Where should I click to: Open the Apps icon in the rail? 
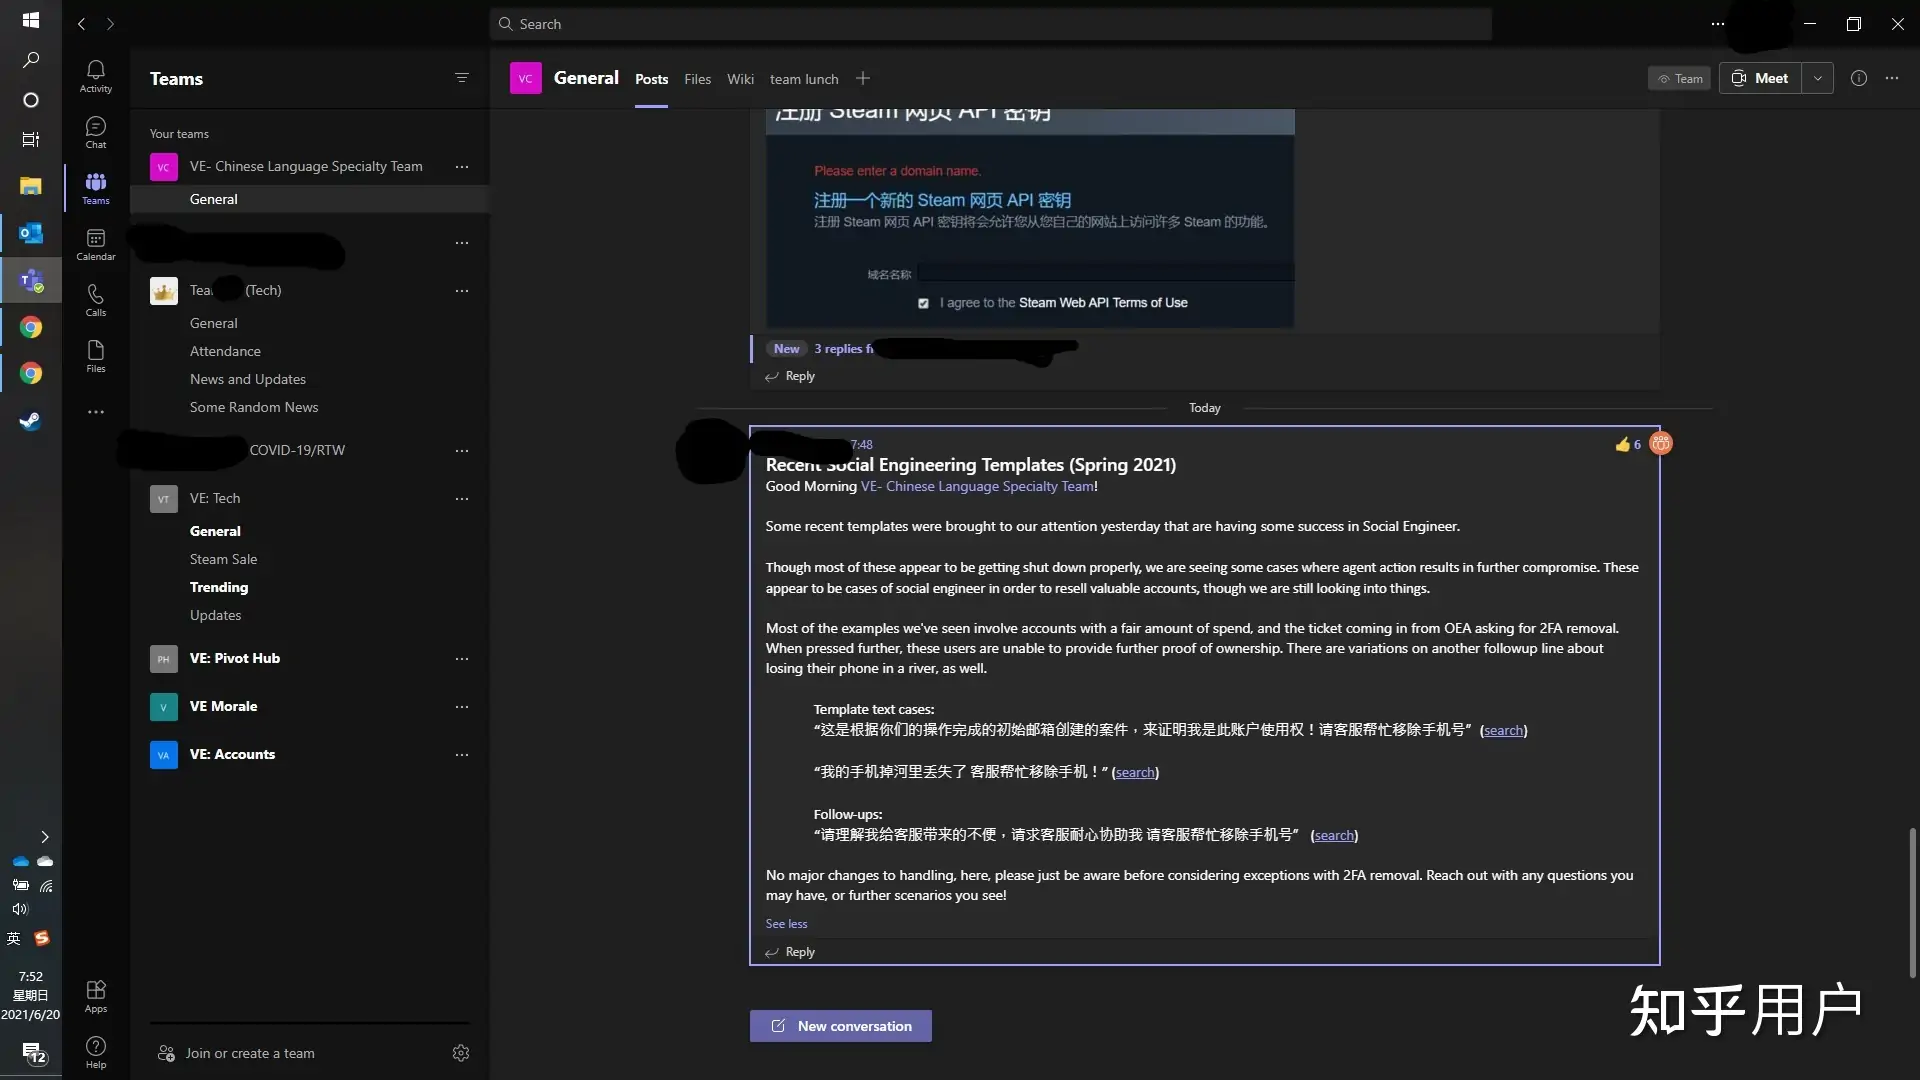pos(95,996)
